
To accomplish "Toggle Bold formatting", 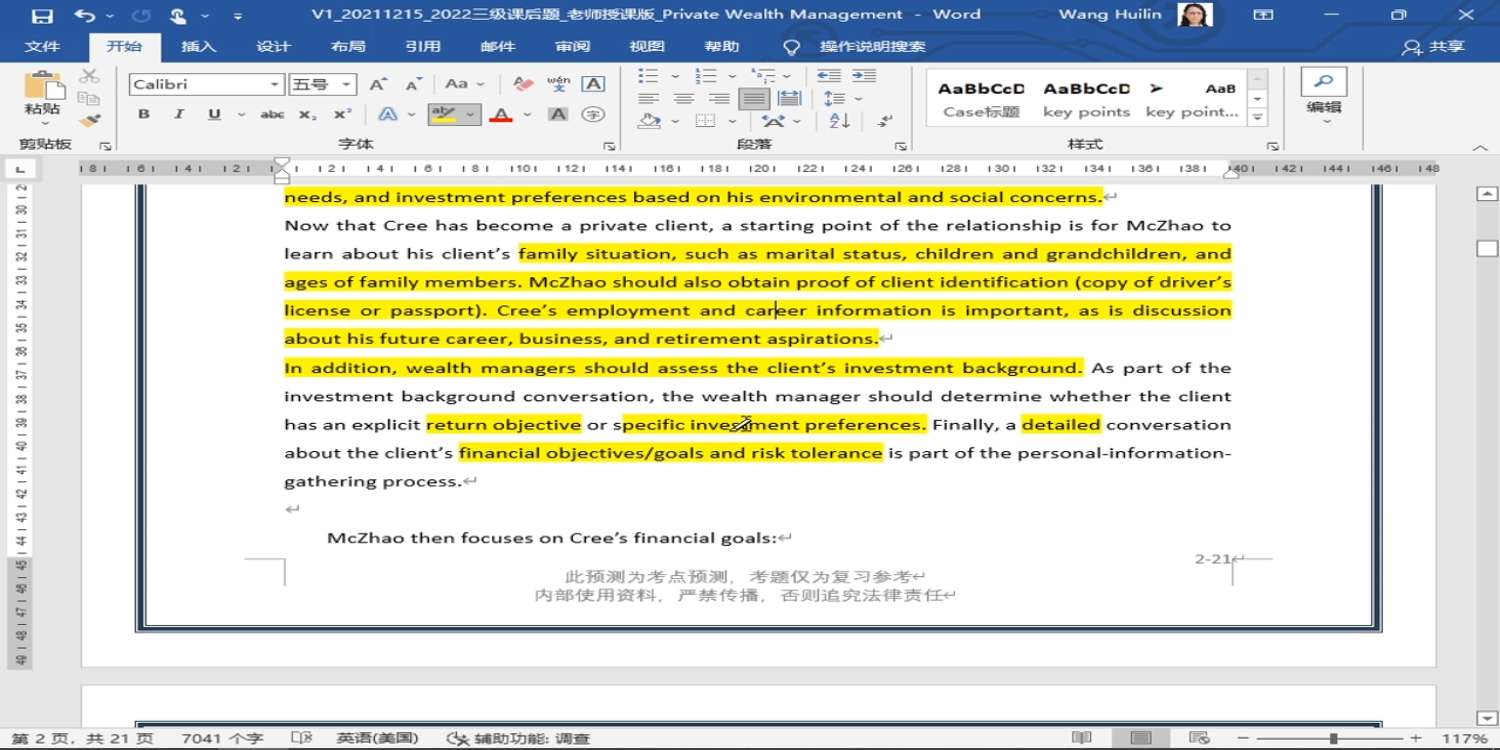I will 144,114.
